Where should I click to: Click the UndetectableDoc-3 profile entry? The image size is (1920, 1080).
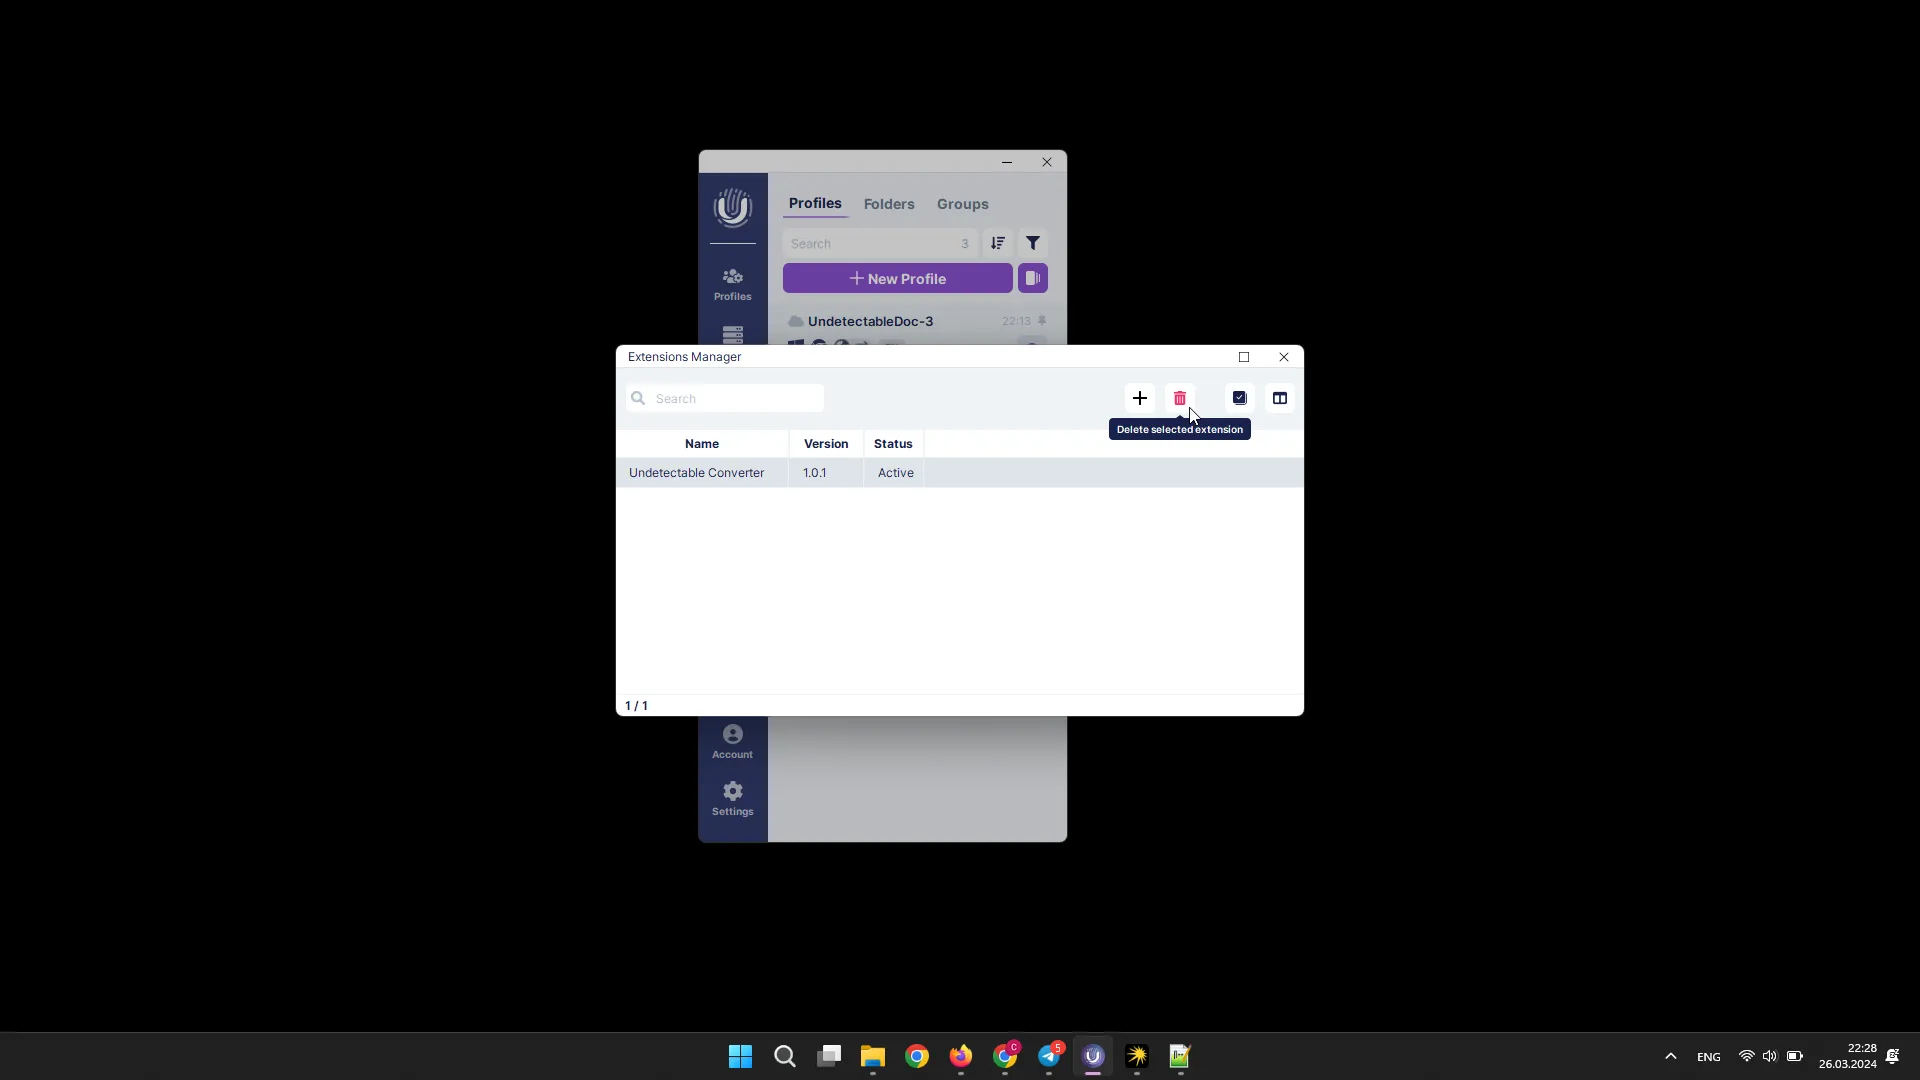click(x=870, y=320)
